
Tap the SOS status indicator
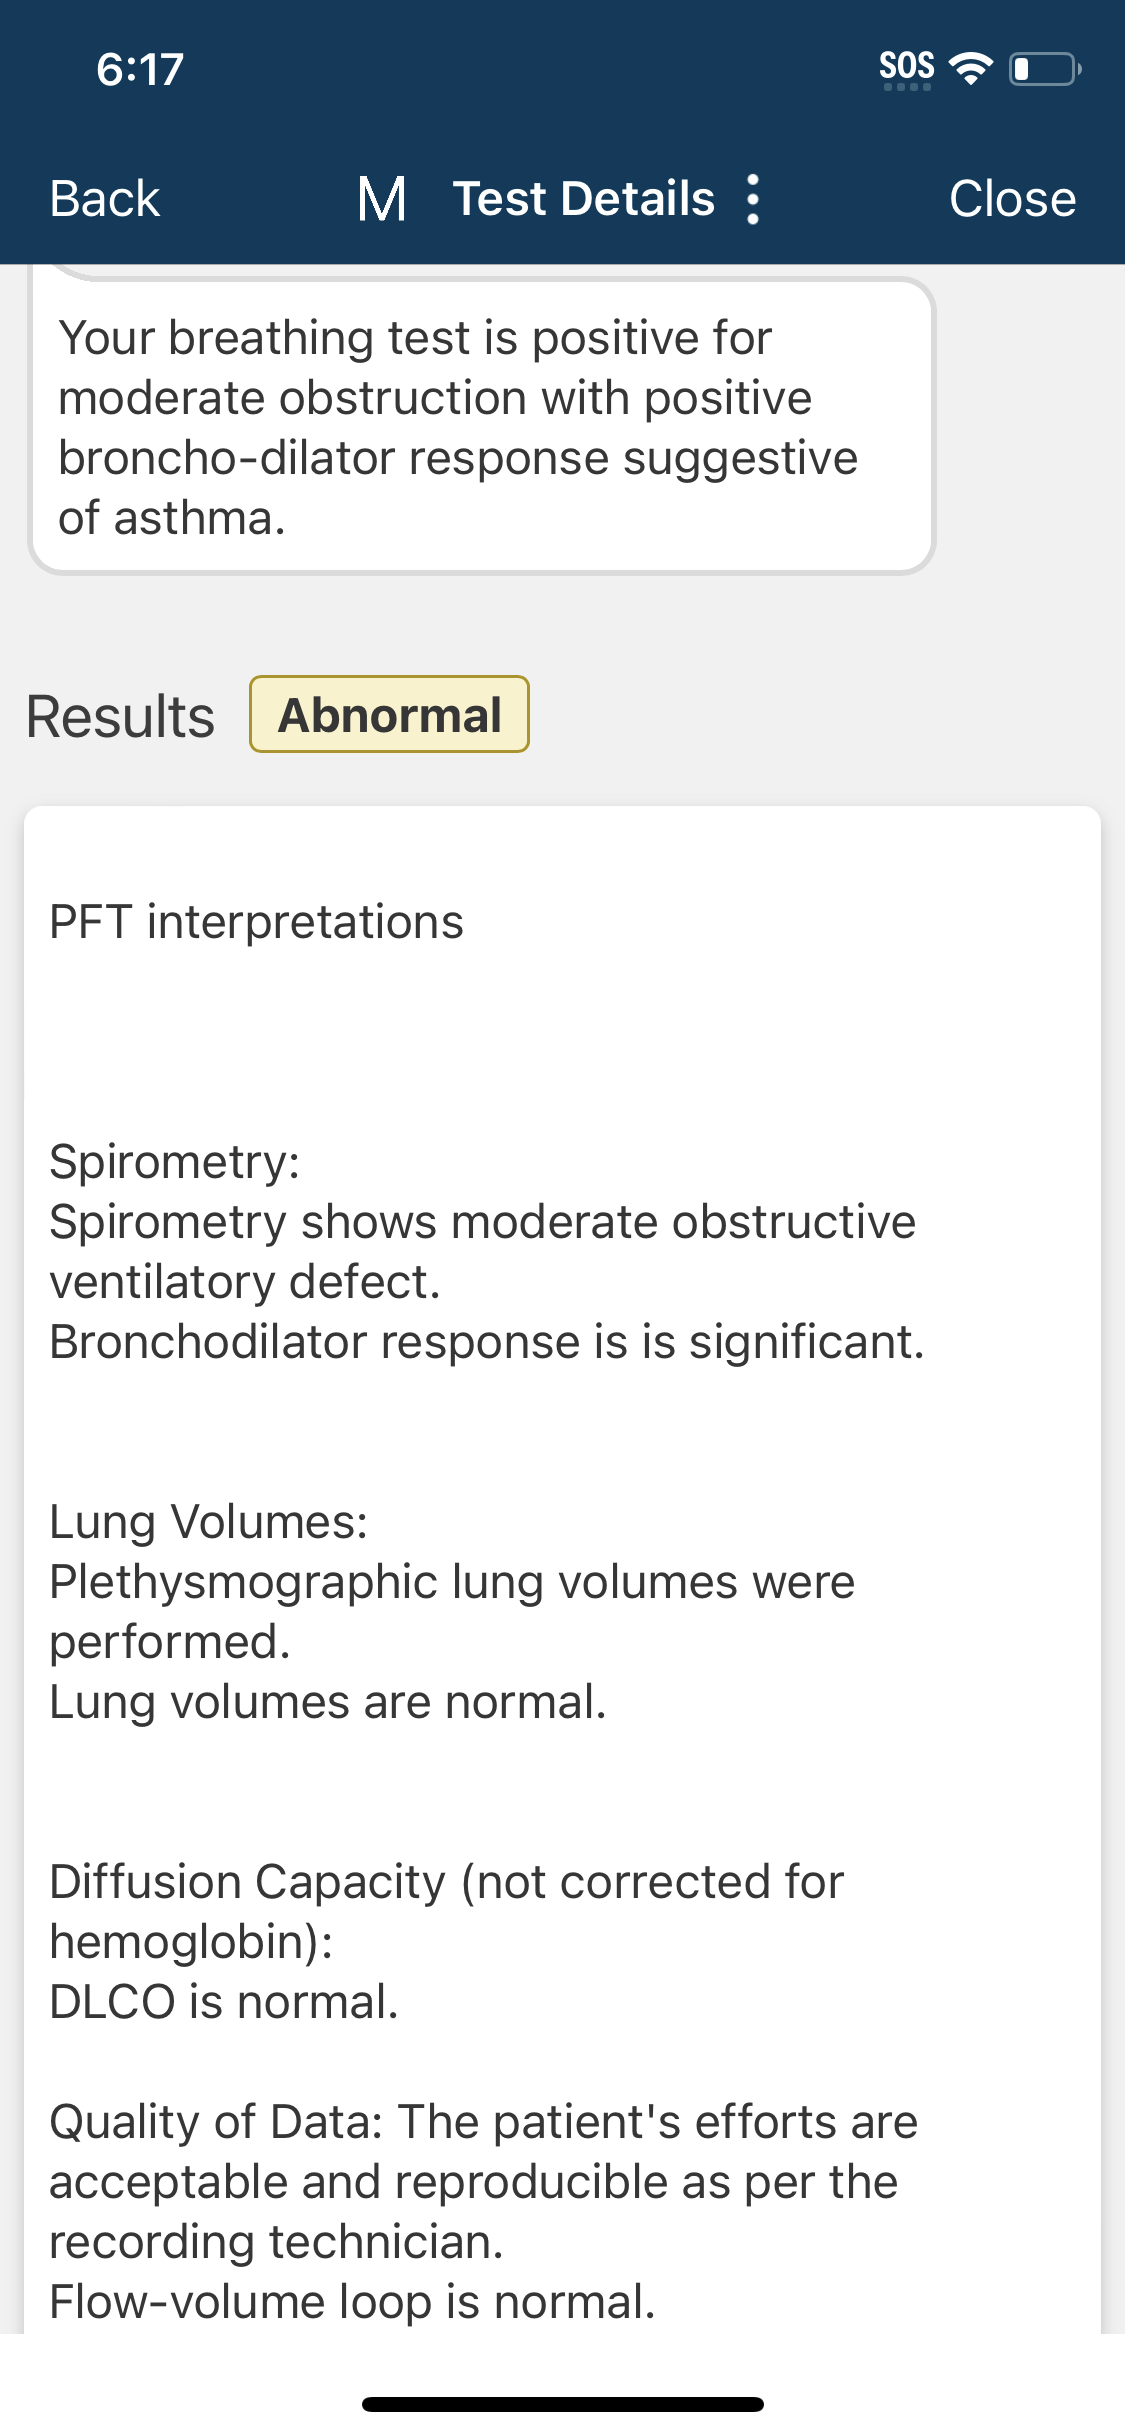click(x=906, y=68)
